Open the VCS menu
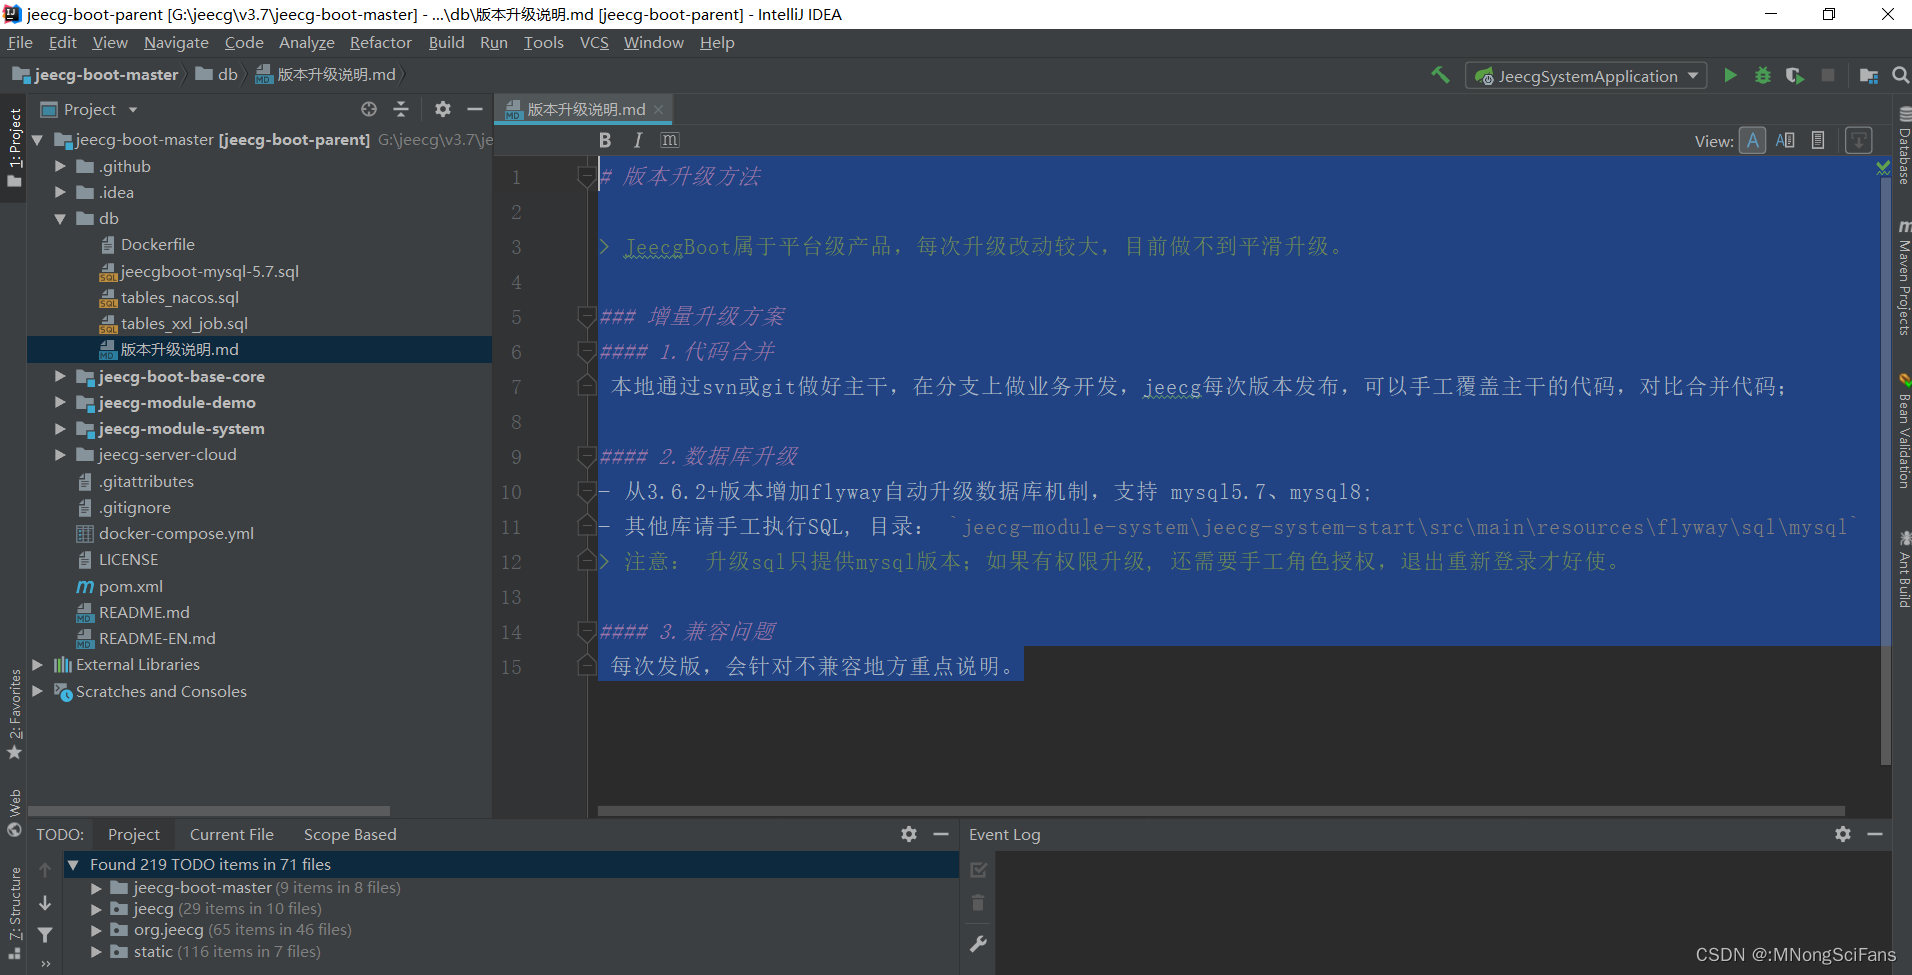The image size is (1912, 975). coord(594,42)
